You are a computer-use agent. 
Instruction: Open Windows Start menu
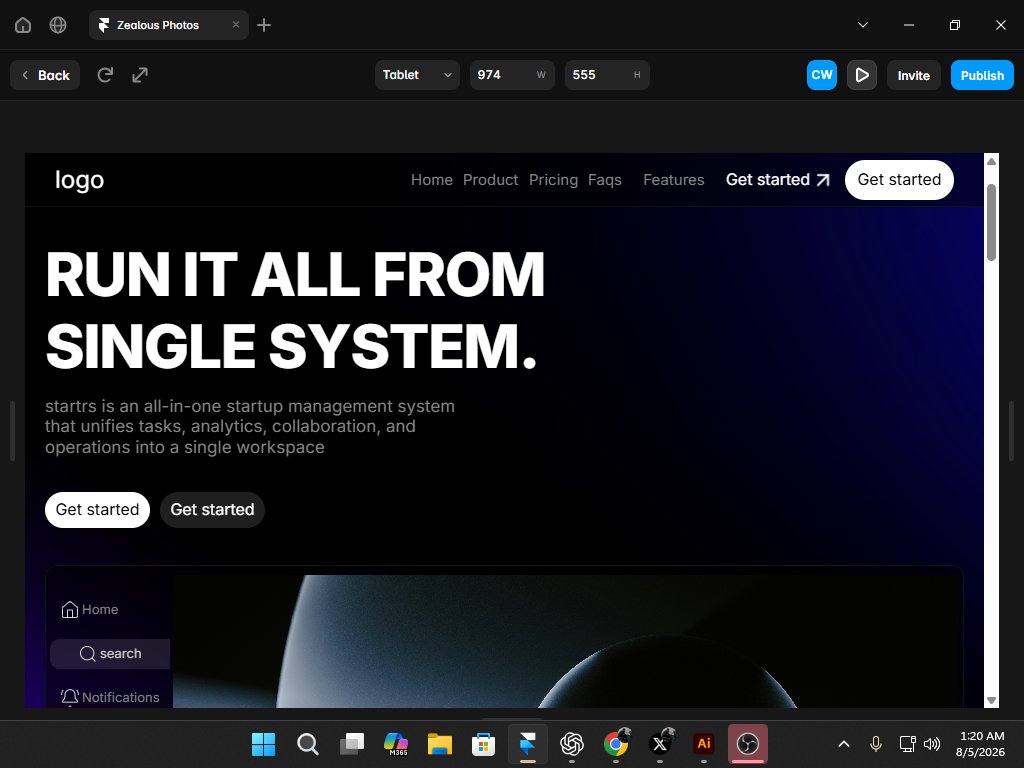click(264, 744)
